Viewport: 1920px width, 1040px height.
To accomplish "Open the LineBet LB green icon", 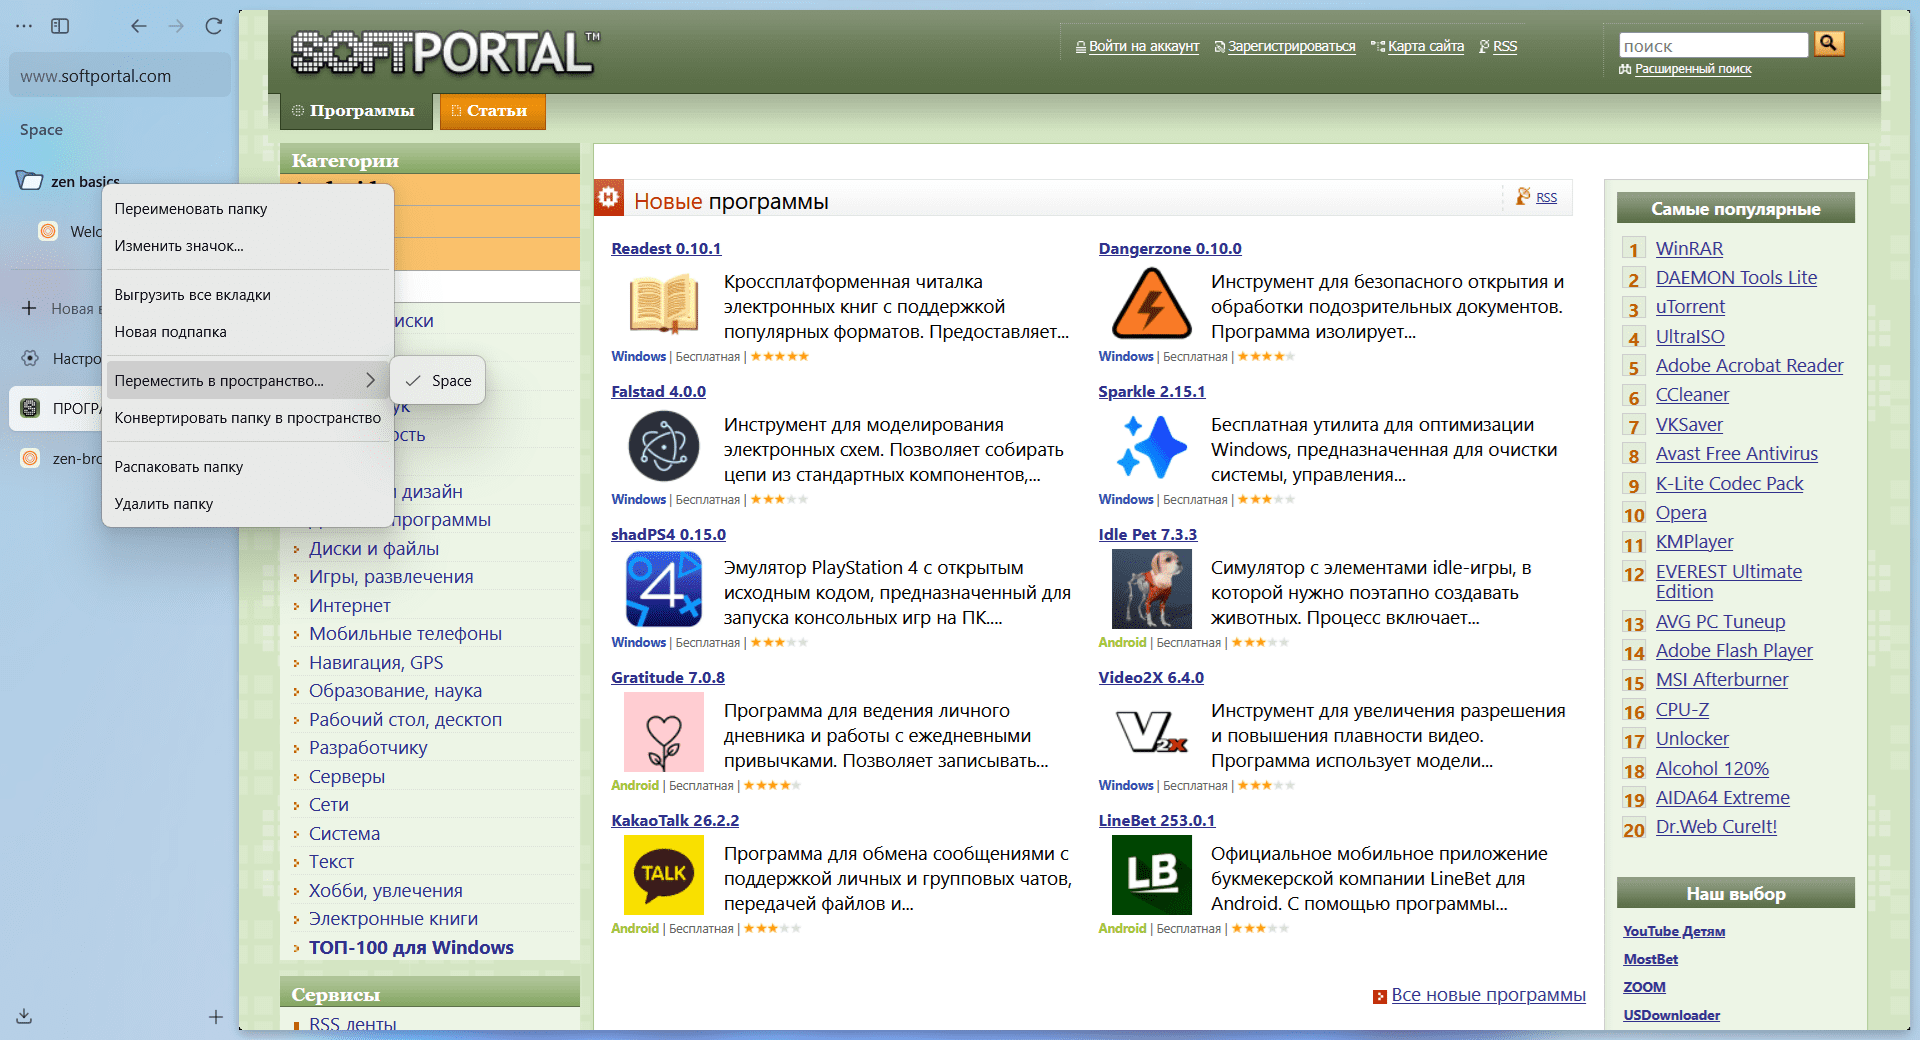I will click(1152, 876).
